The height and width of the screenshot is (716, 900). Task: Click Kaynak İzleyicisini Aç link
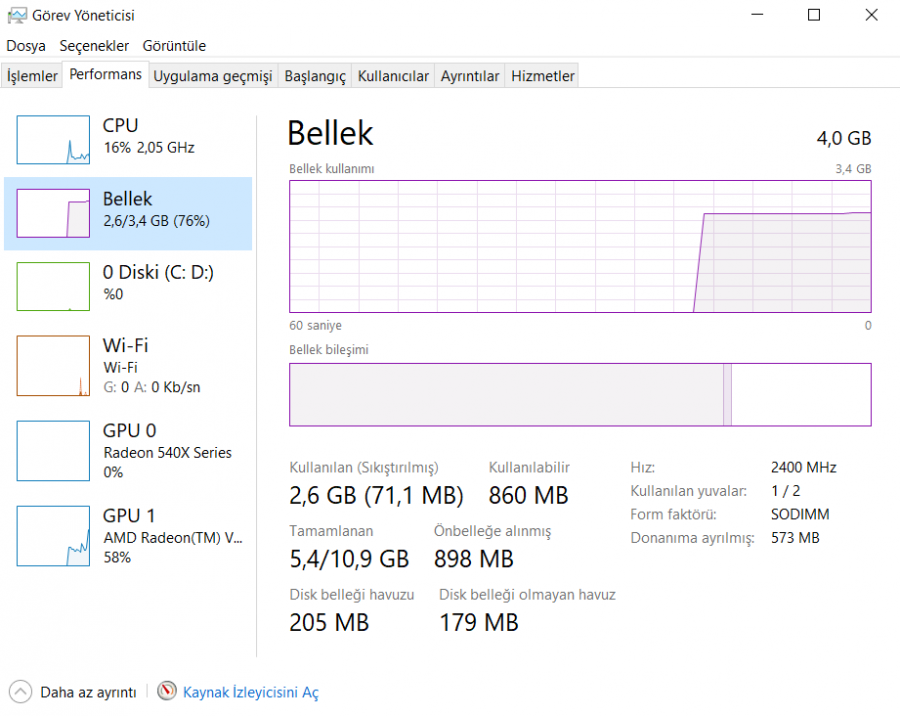coord(250,692)
